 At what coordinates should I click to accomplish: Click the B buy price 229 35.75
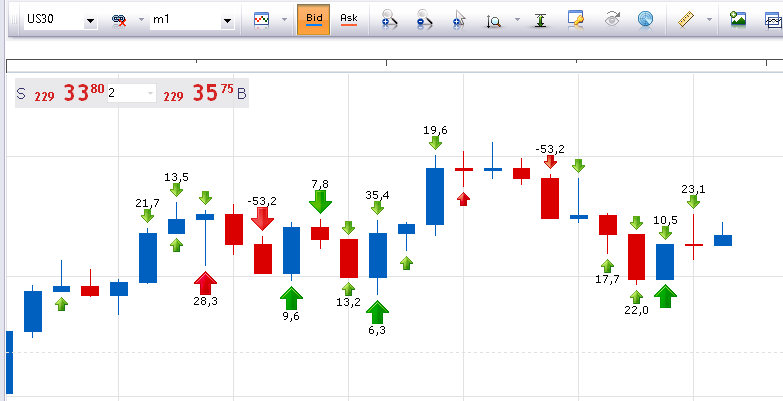(205, 93)
